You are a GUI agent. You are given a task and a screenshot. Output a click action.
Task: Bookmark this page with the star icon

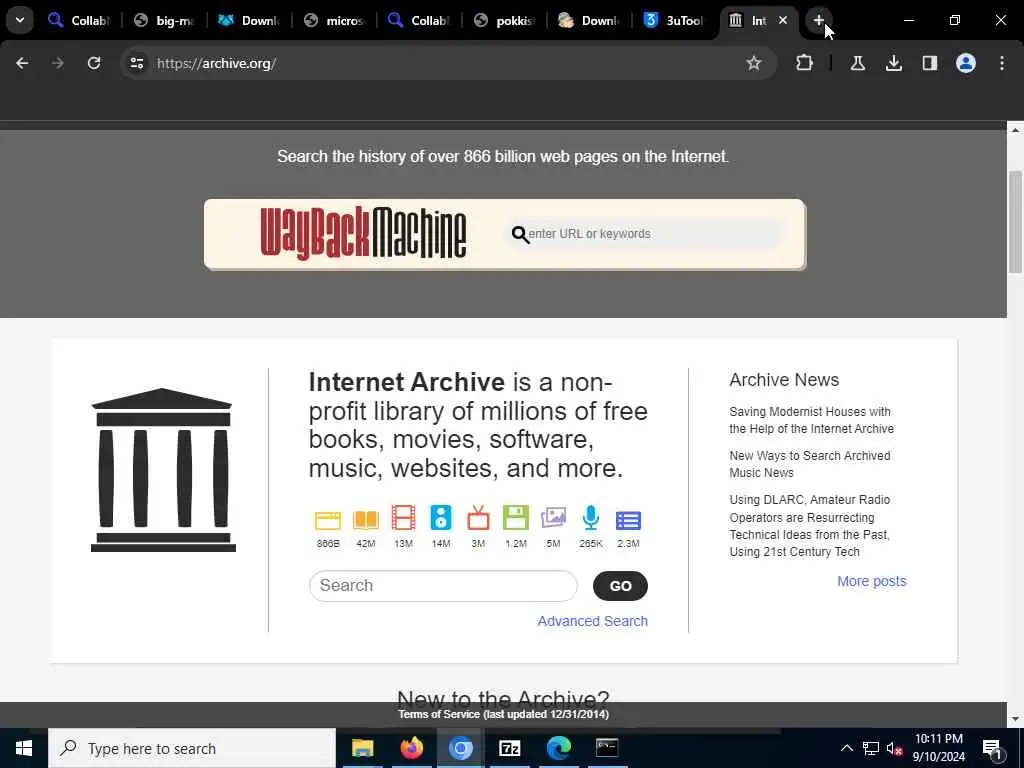[754, 63]
